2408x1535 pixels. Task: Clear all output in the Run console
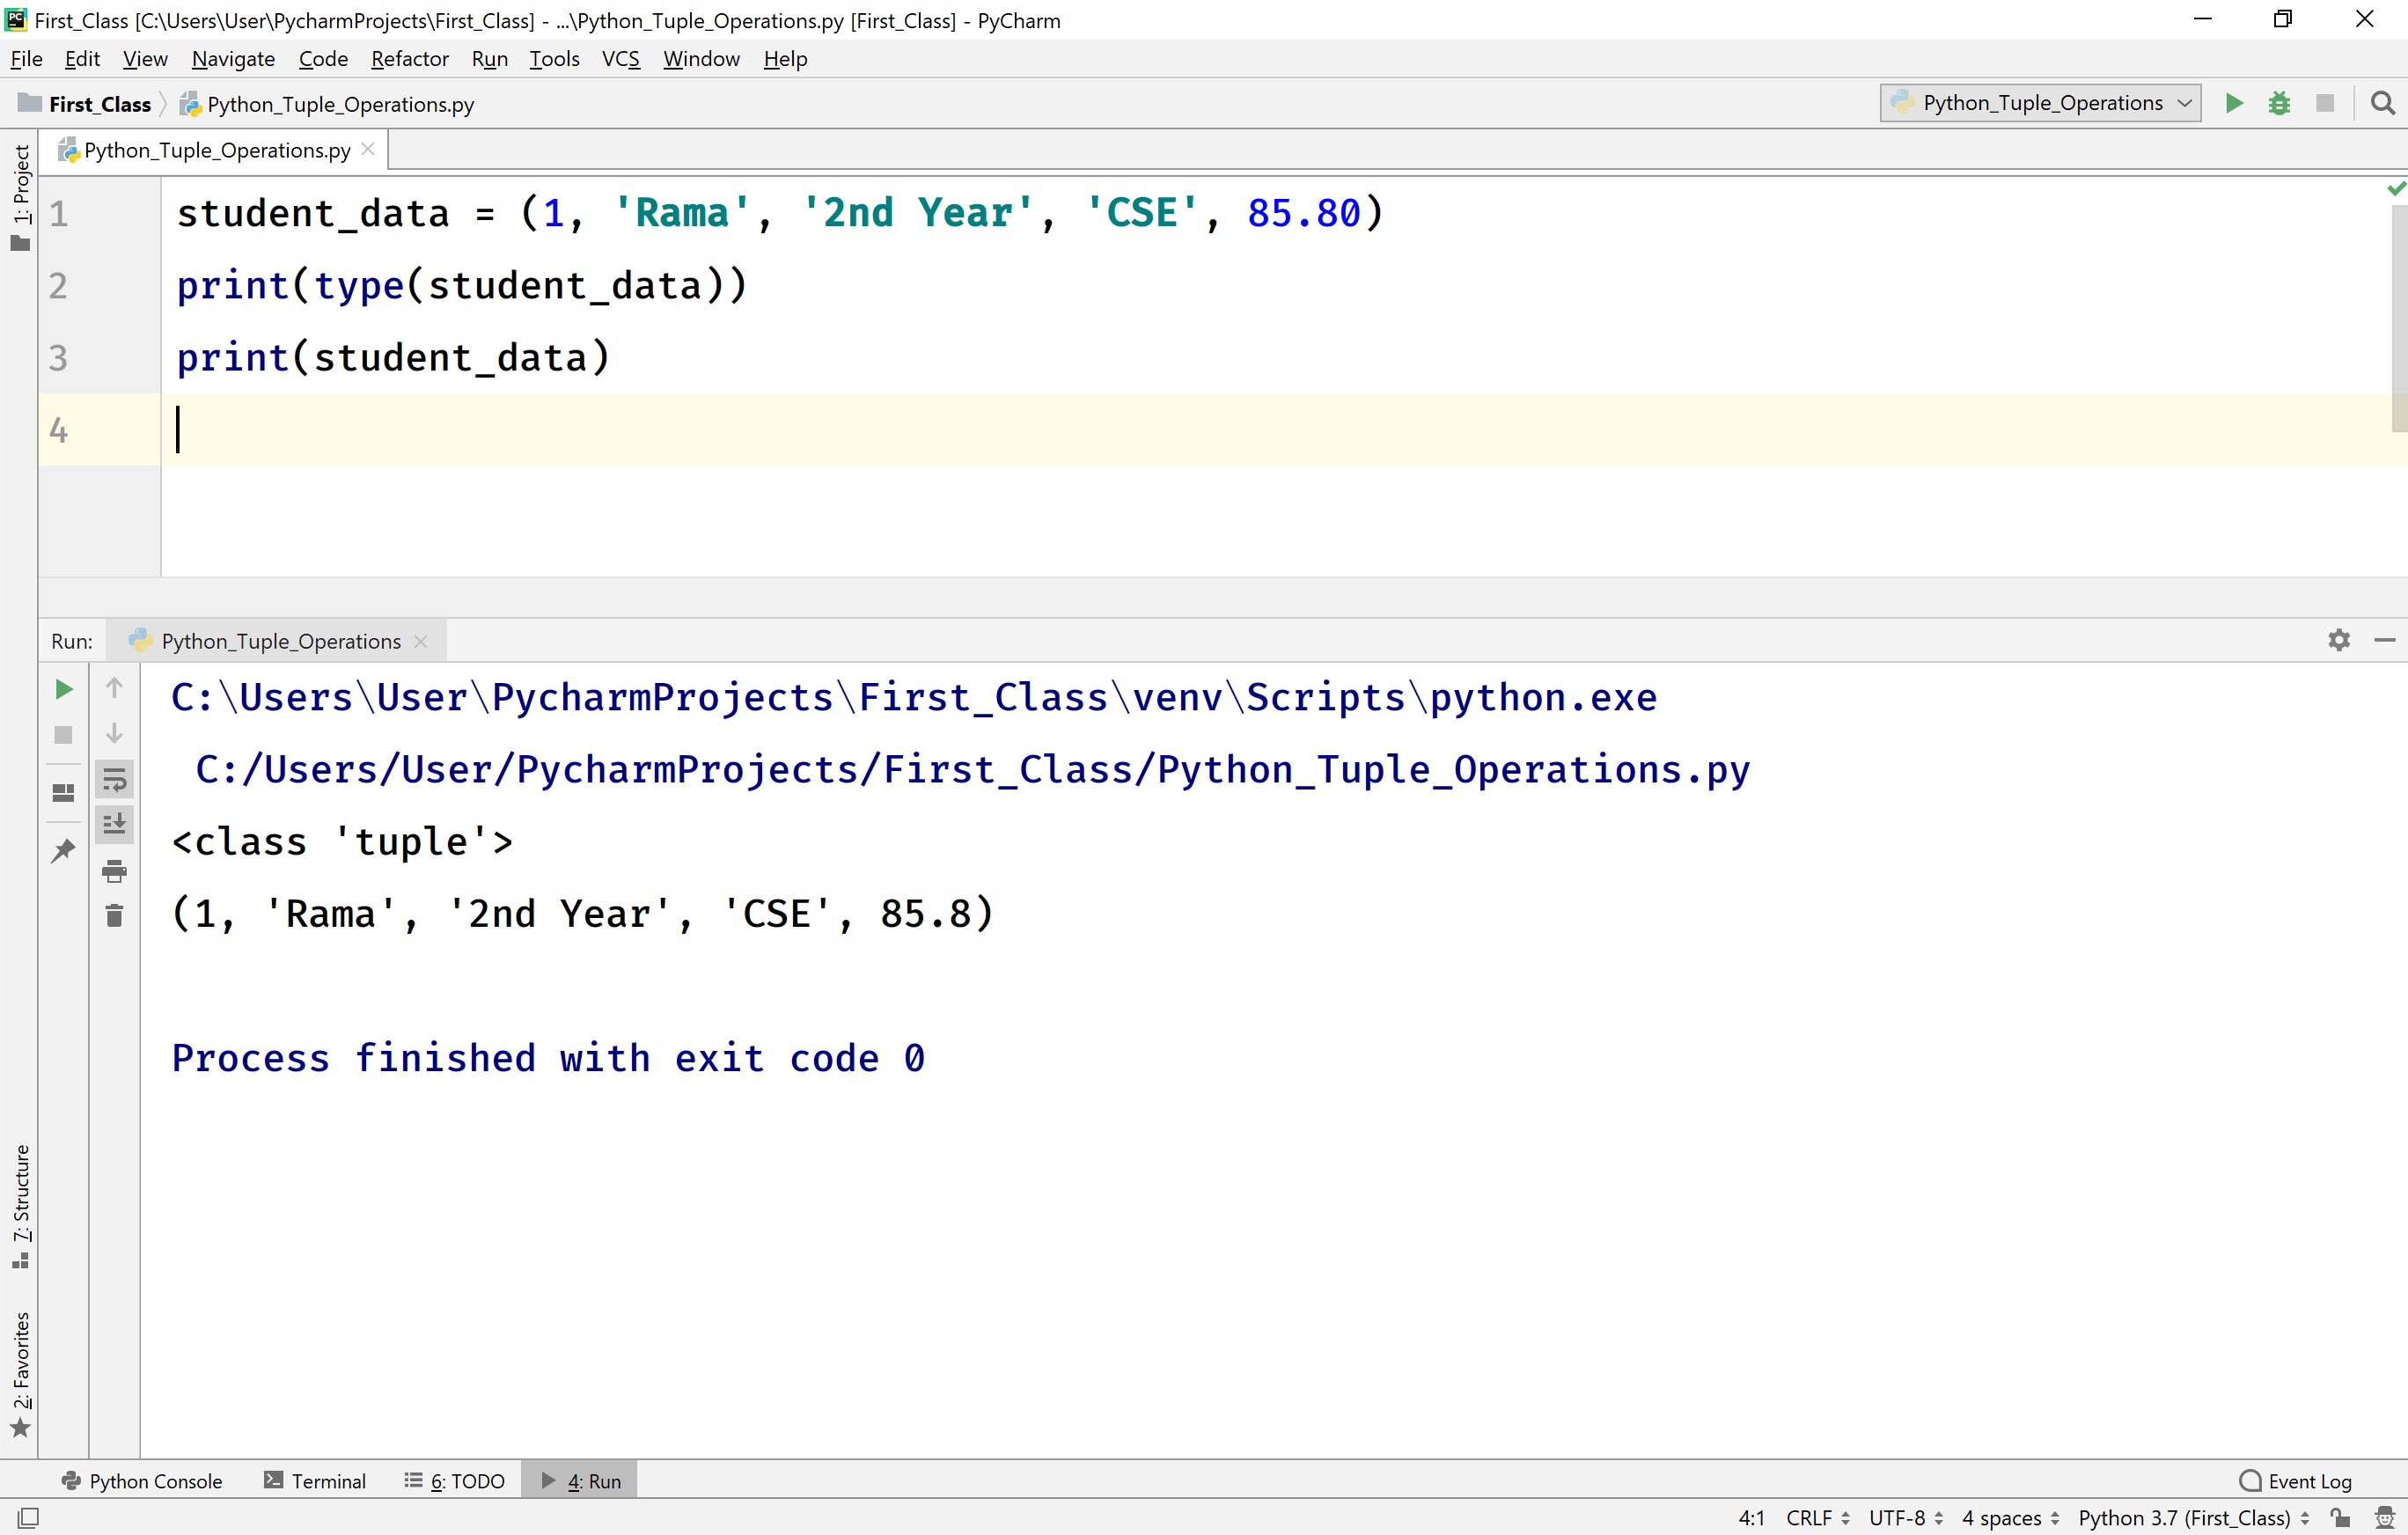(x=114, y=914)
